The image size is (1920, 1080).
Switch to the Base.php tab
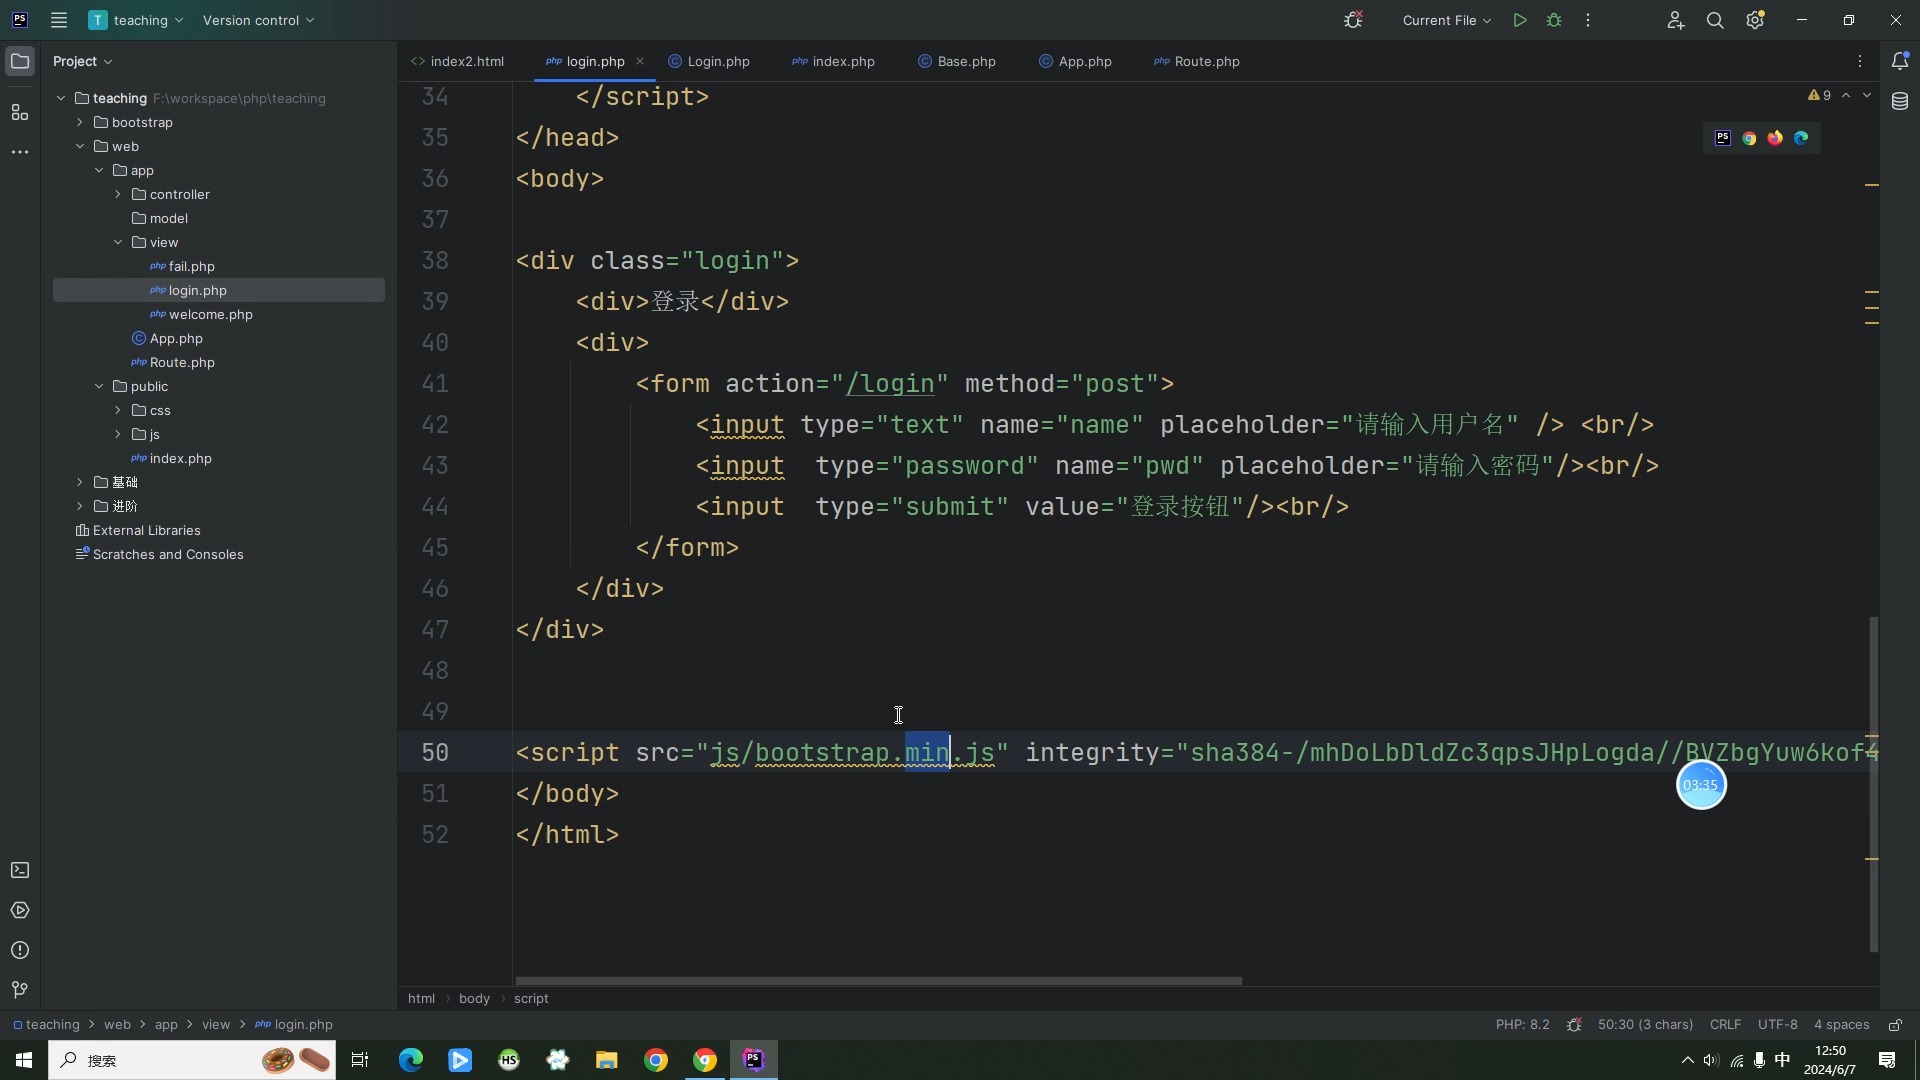(965, 61)
